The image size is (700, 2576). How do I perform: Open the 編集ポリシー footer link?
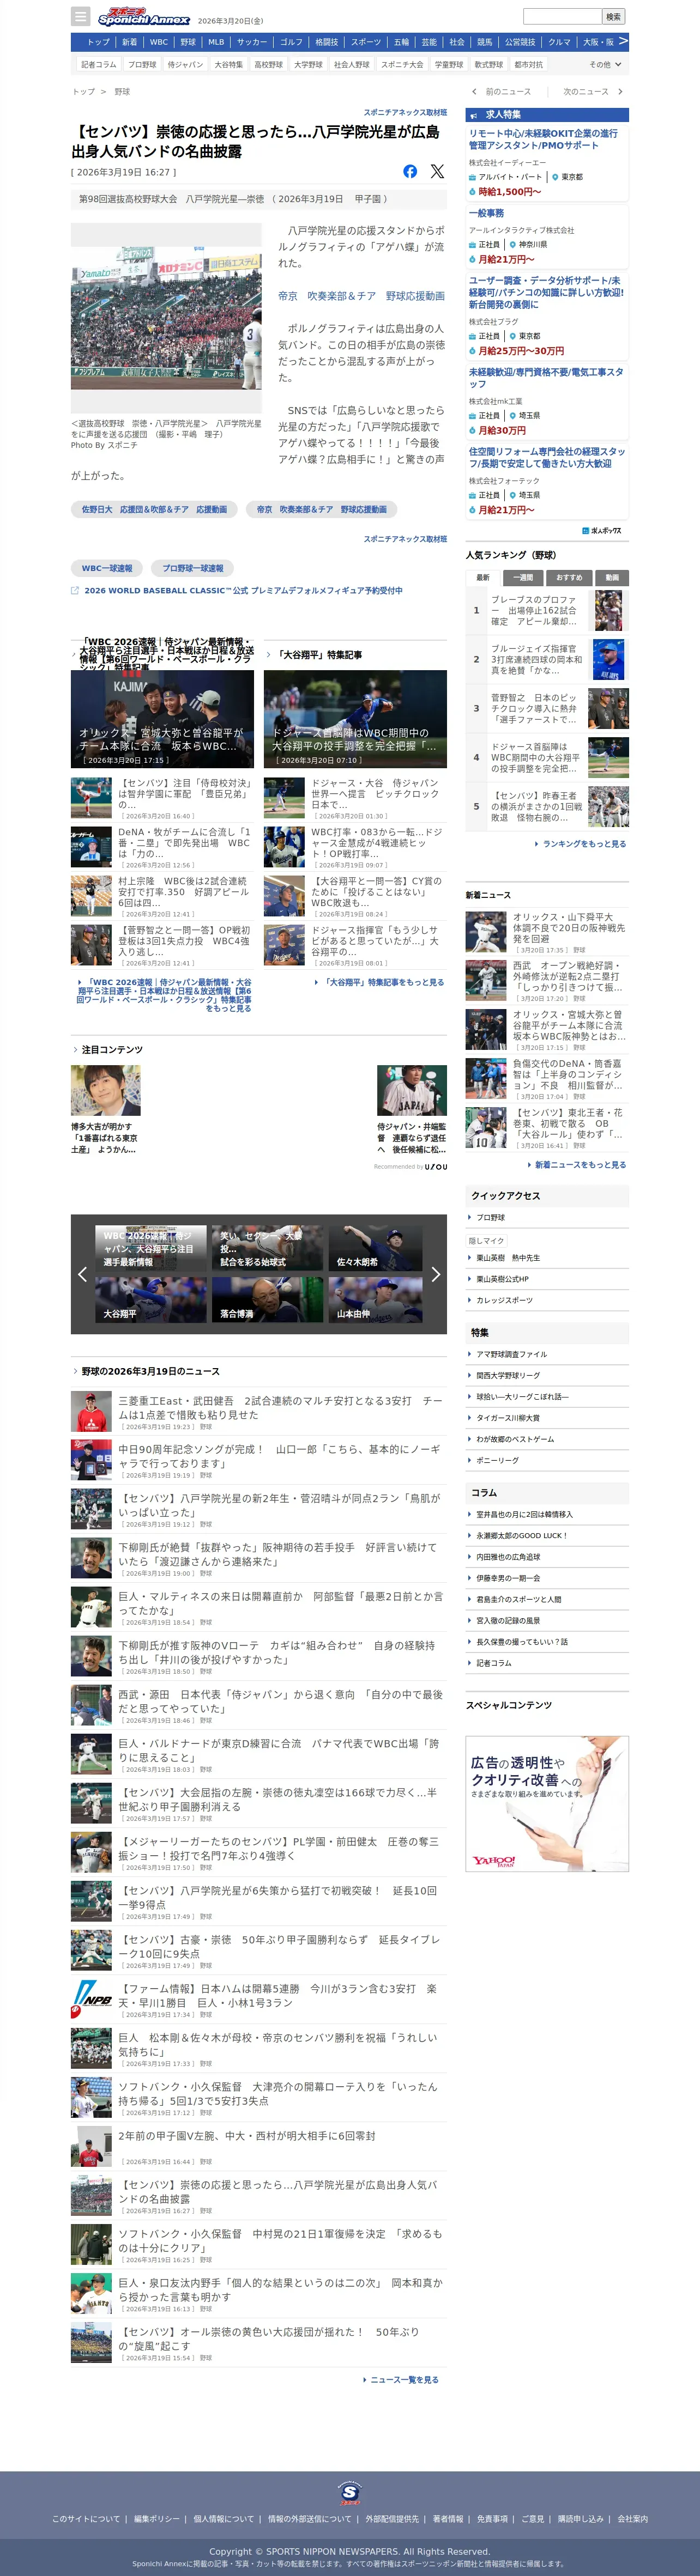pyautogui.click(x=157, y=2519)
